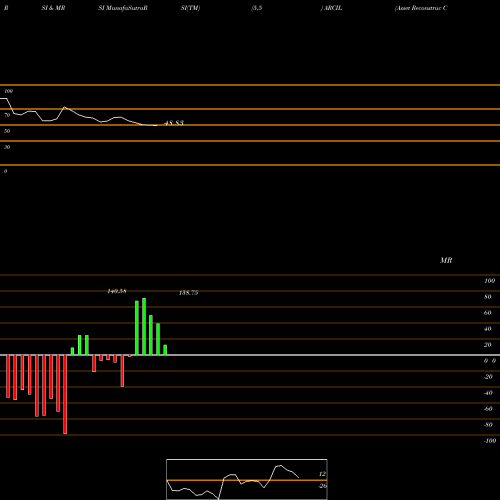This screenshot has width=500, height=500.
Task: Click the 26 label in mini chart
Action: tap(322, 486)
